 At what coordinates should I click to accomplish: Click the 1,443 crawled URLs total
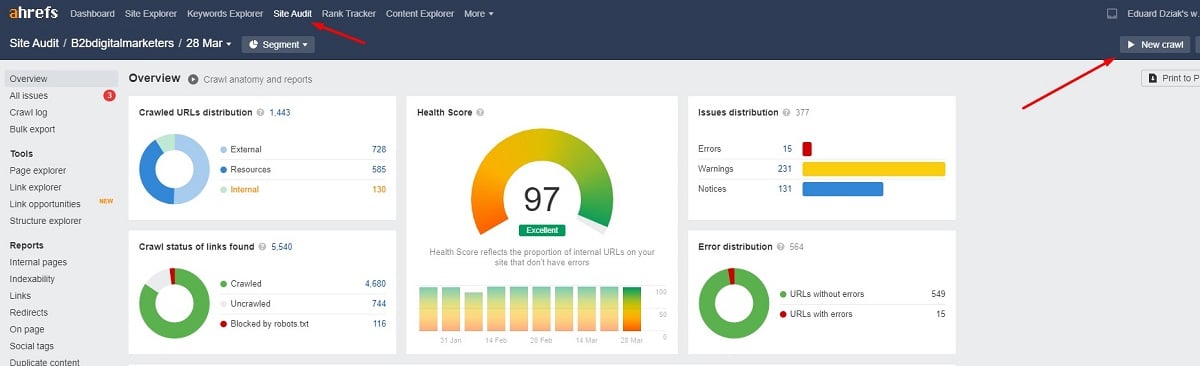point(279,113)
